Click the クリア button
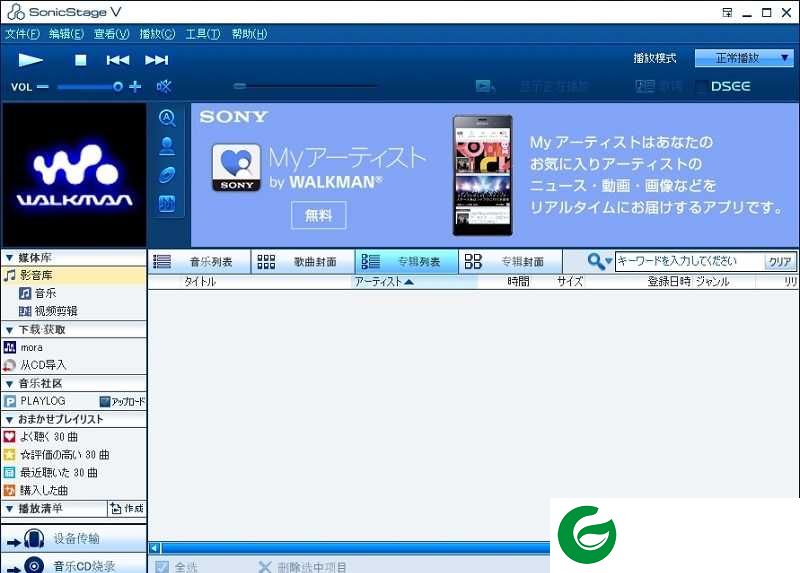The width and height of the screenshot is (800, 573). (x=780, y=262)
